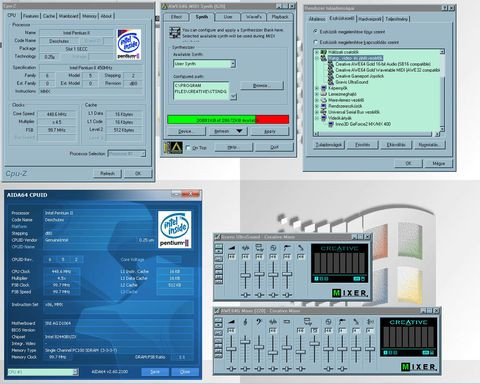Screen dimensions: 480x384
Task: Click master volume icon in AWE64 mixer
Action: coord(231,322)
